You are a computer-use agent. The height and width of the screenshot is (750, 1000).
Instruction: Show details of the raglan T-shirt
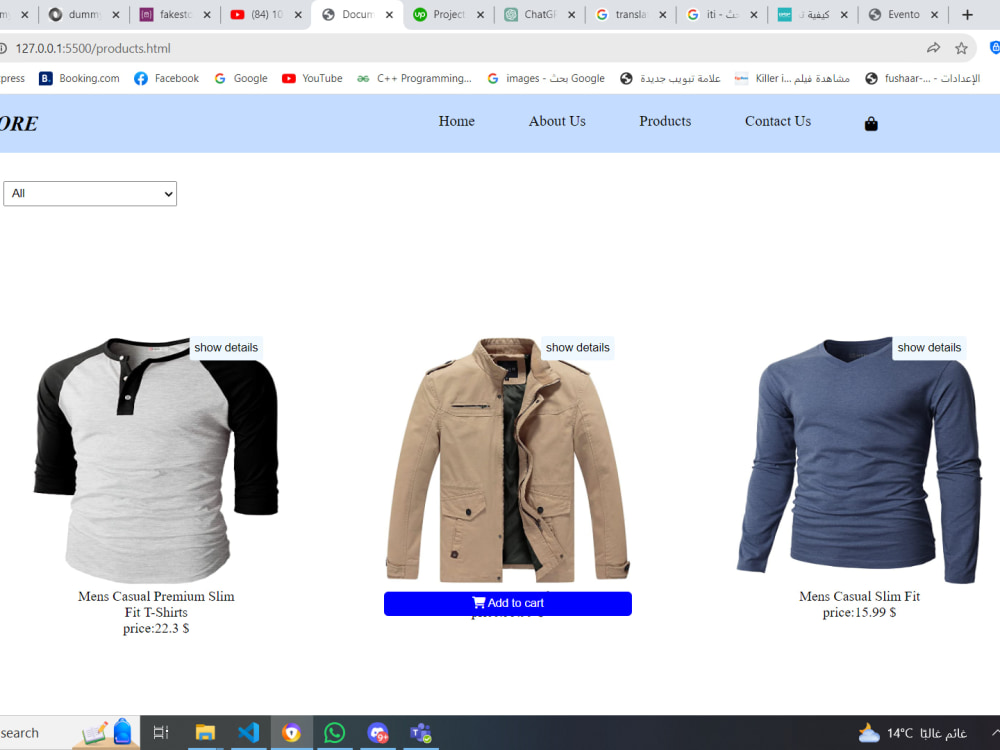click(226, 348)
